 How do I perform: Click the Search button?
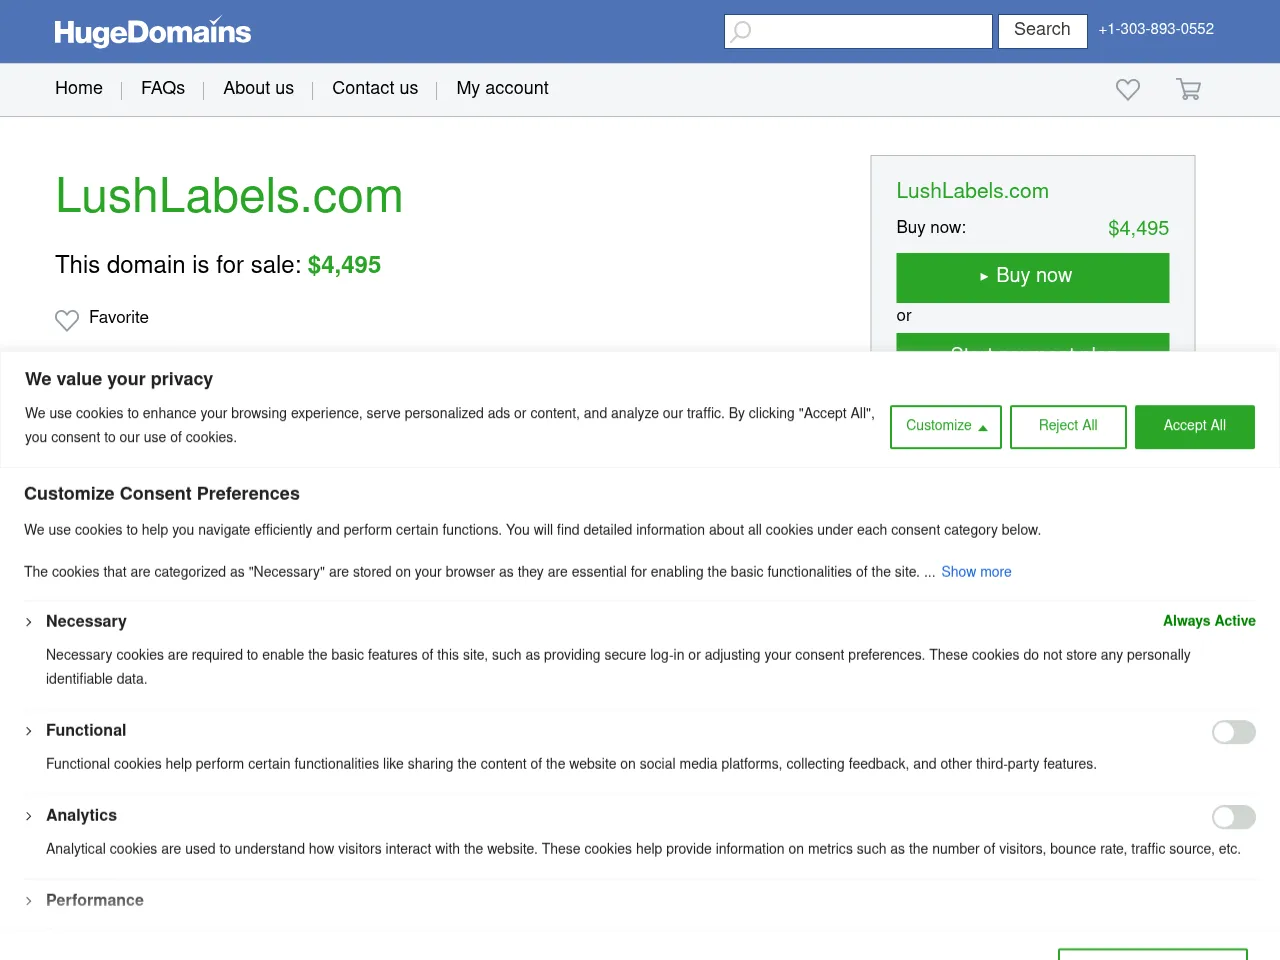(x=1042, y=31)
